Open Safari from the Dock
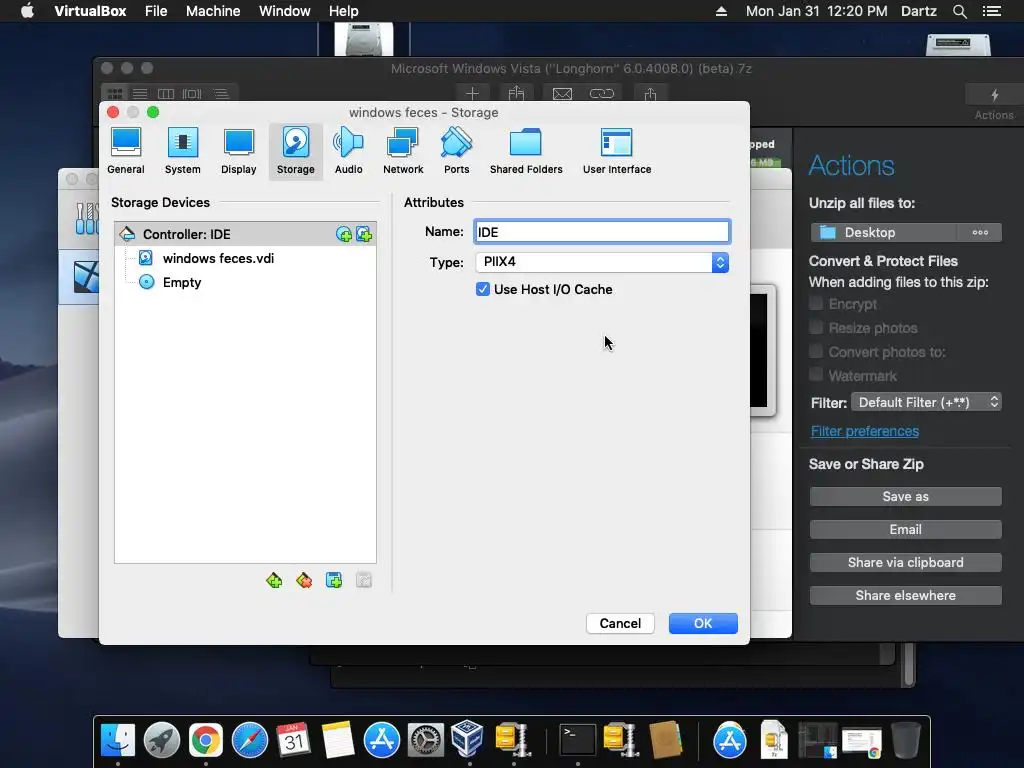 pyautogui.click(x=249, y=741)
